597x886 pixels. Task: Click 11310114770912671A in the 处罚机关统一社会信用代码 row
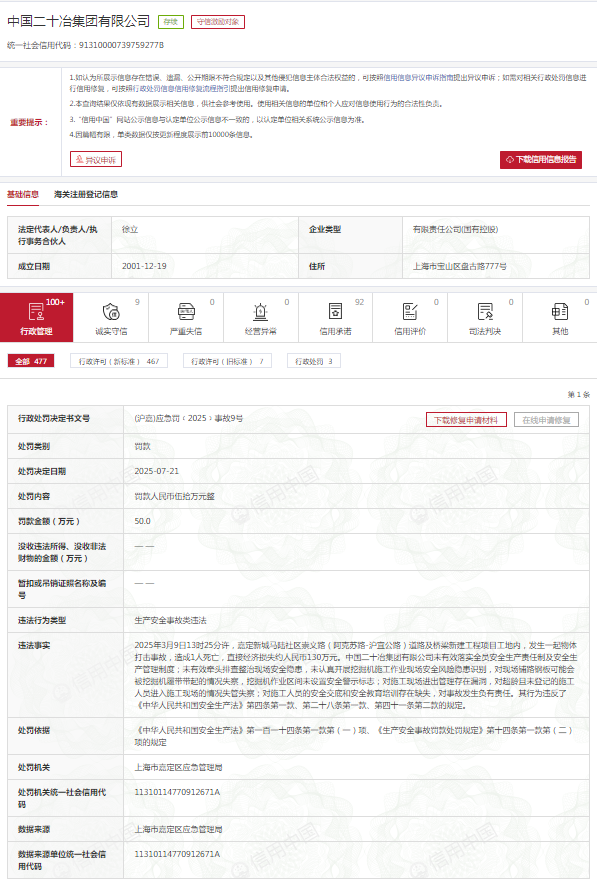tap(177, 792)
